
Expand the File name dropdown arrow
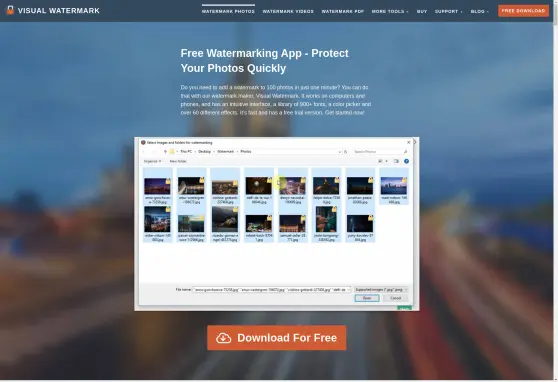(x=348, y=290)
